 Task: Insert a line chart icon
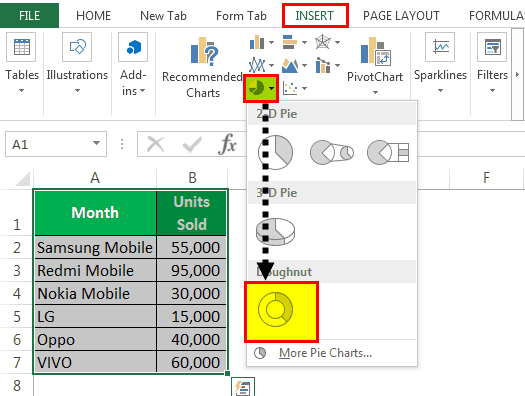coord(257,65)
